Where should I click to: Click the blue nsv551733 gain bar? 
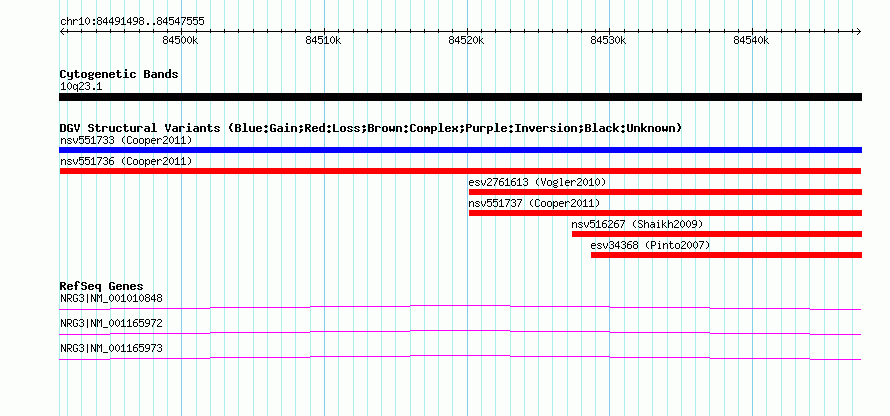(x=460, y=150)
